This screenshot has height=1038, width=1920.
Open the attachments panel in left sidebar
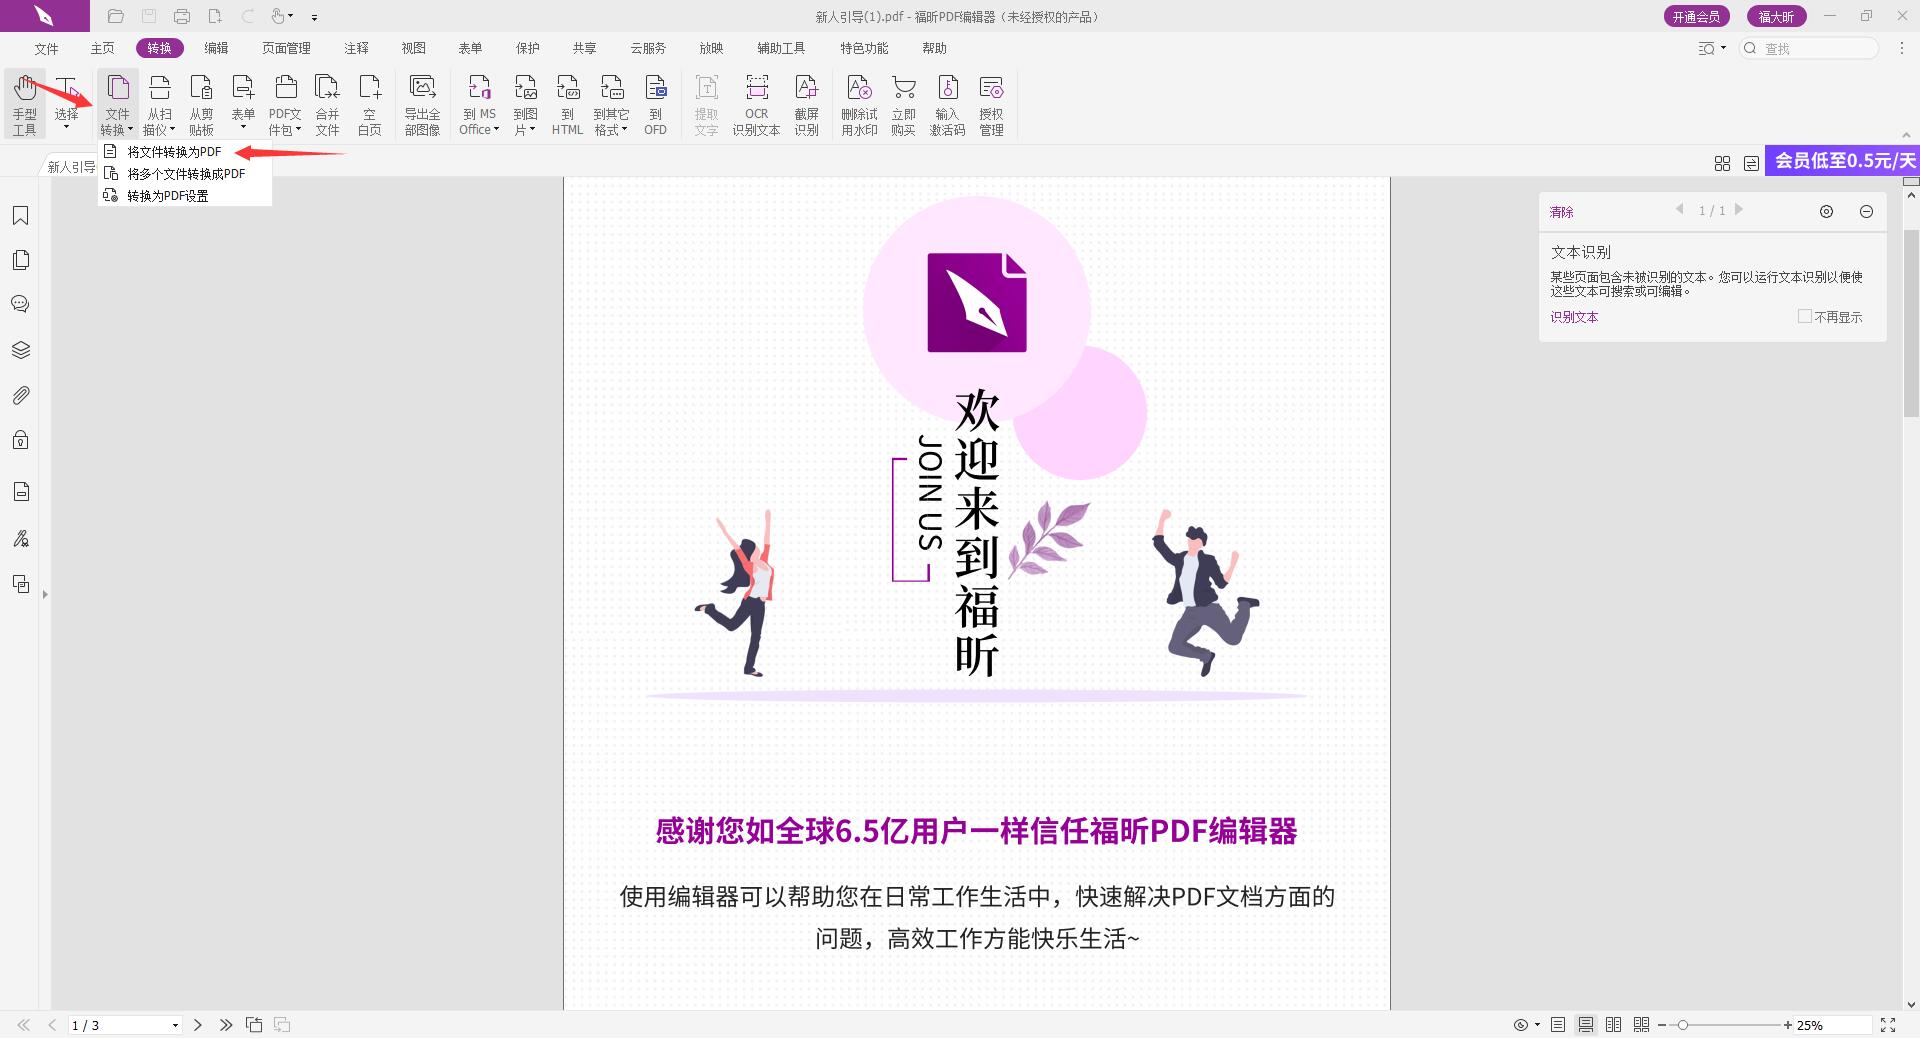coord(20,395)
